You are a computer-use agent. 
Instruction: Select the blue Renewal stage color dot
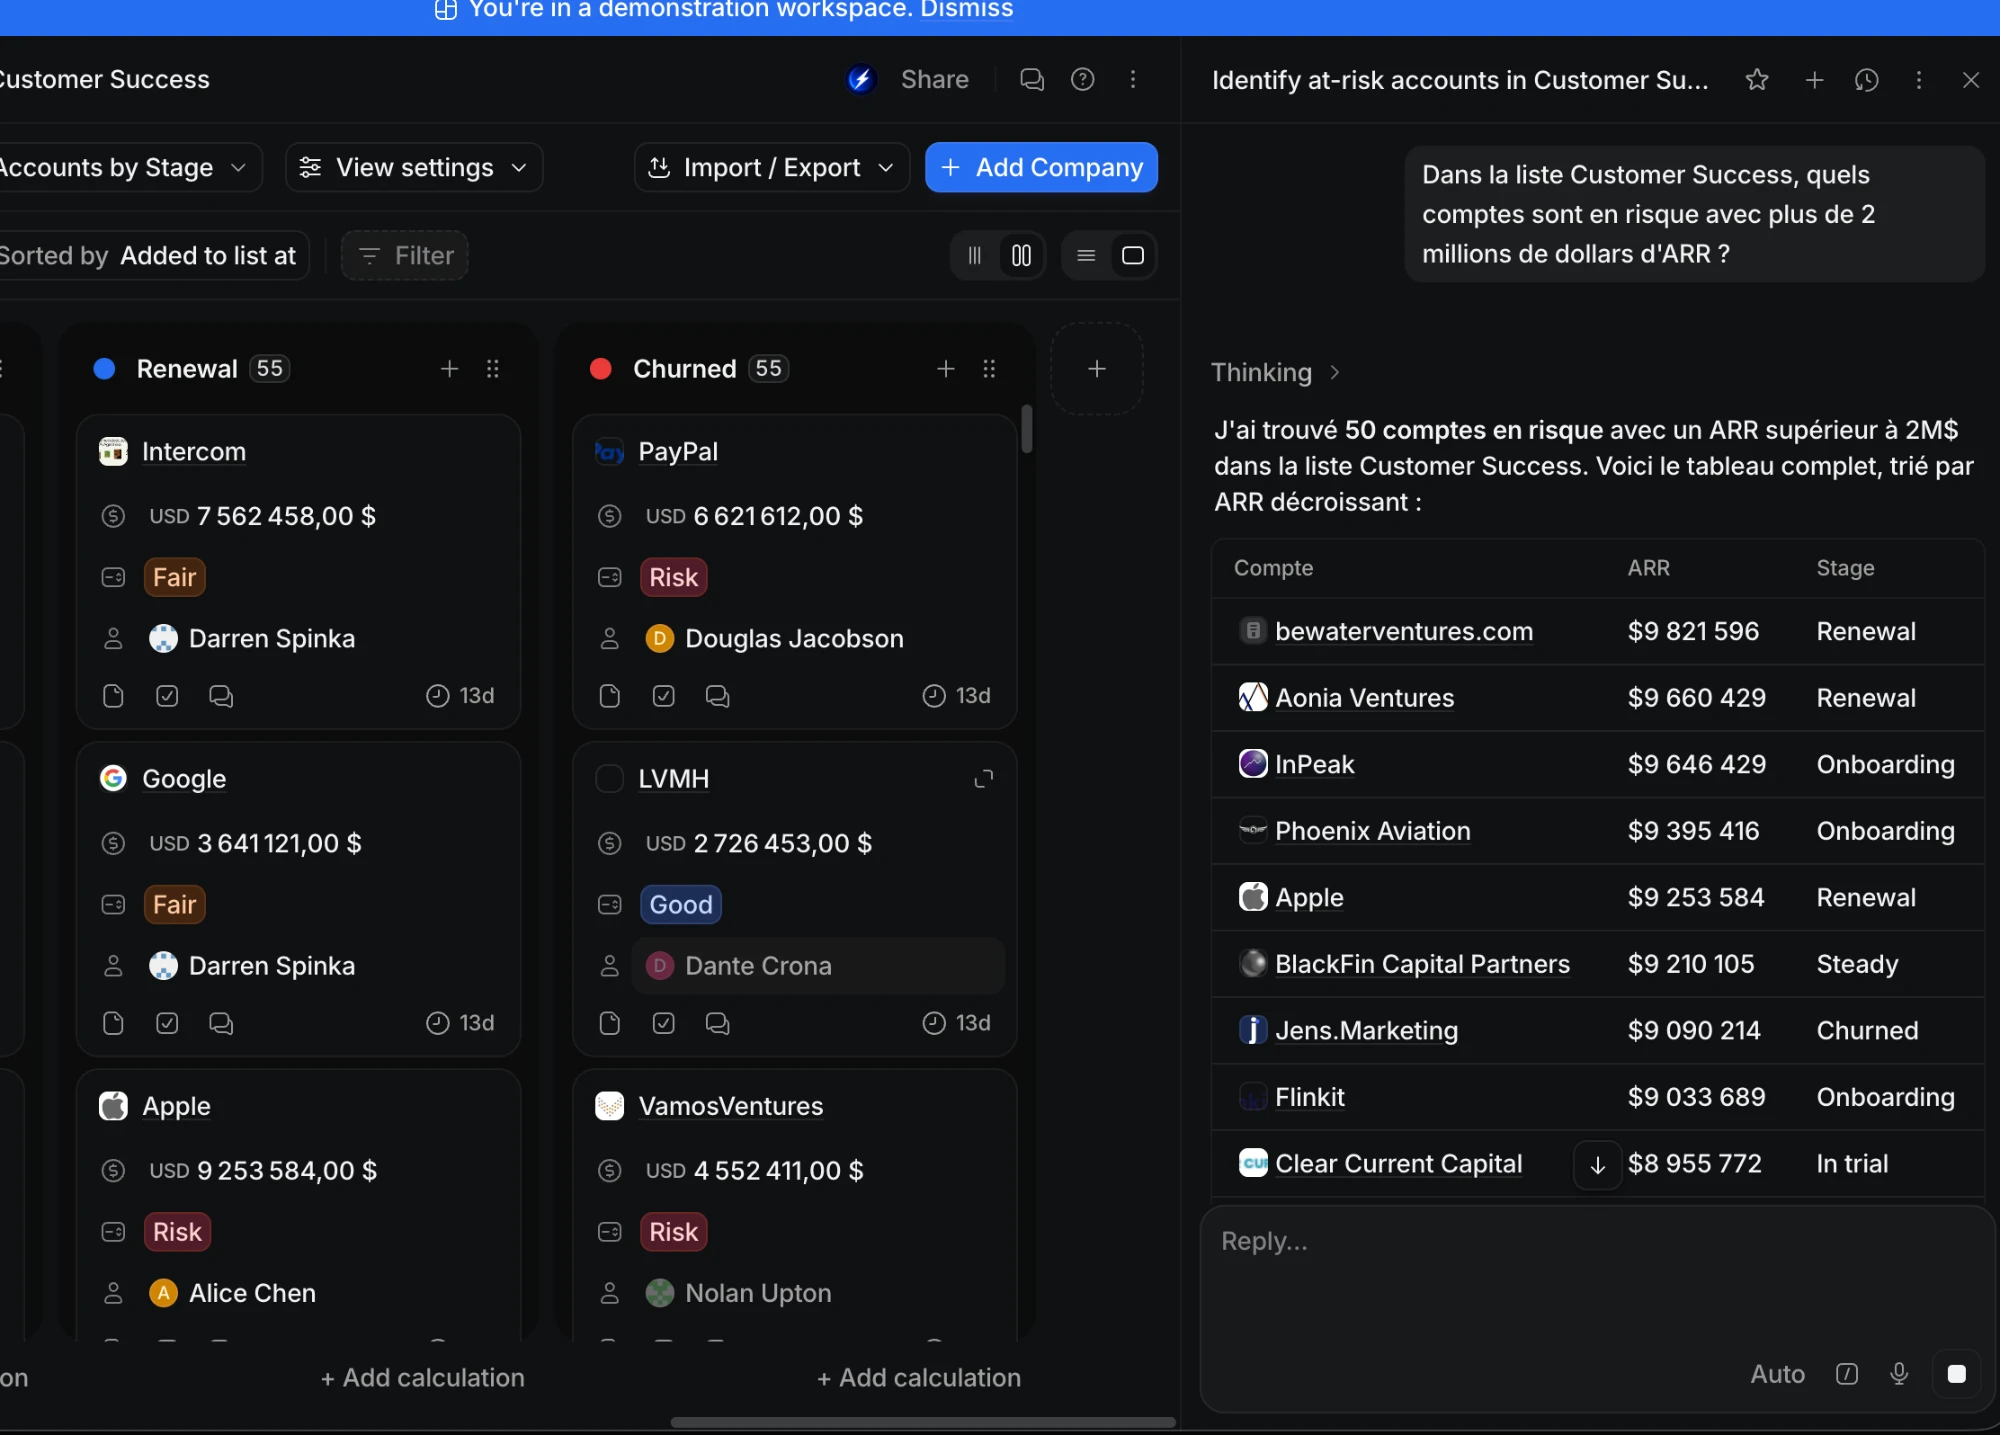(104, 369)
